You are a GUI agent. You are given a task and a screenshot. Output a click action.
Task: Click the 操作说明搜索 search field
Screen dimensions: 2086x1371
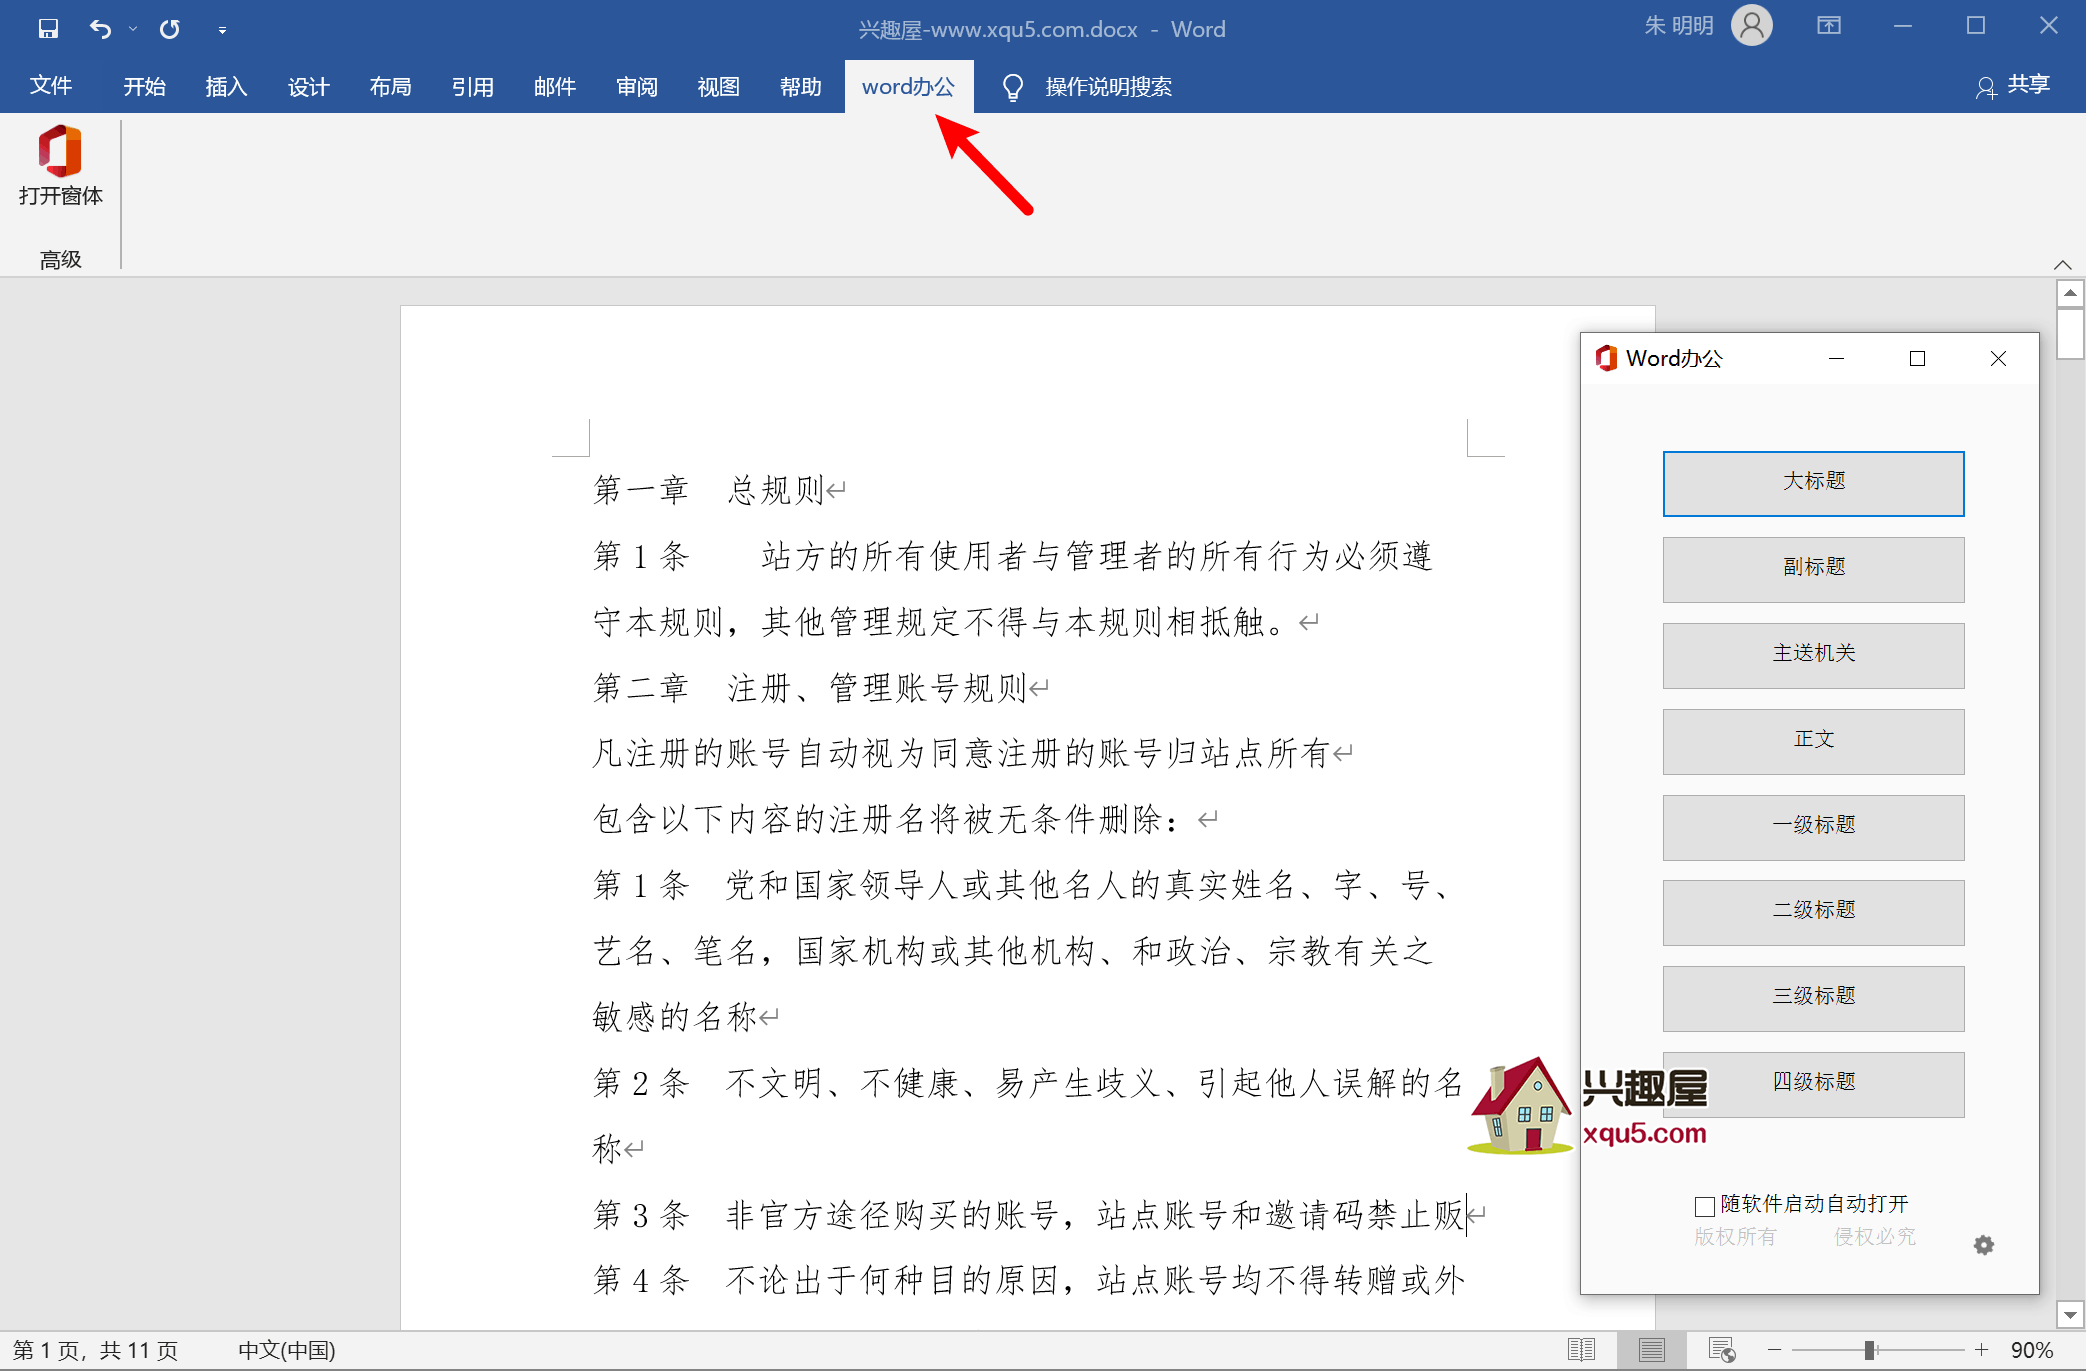pos(1108,87)
